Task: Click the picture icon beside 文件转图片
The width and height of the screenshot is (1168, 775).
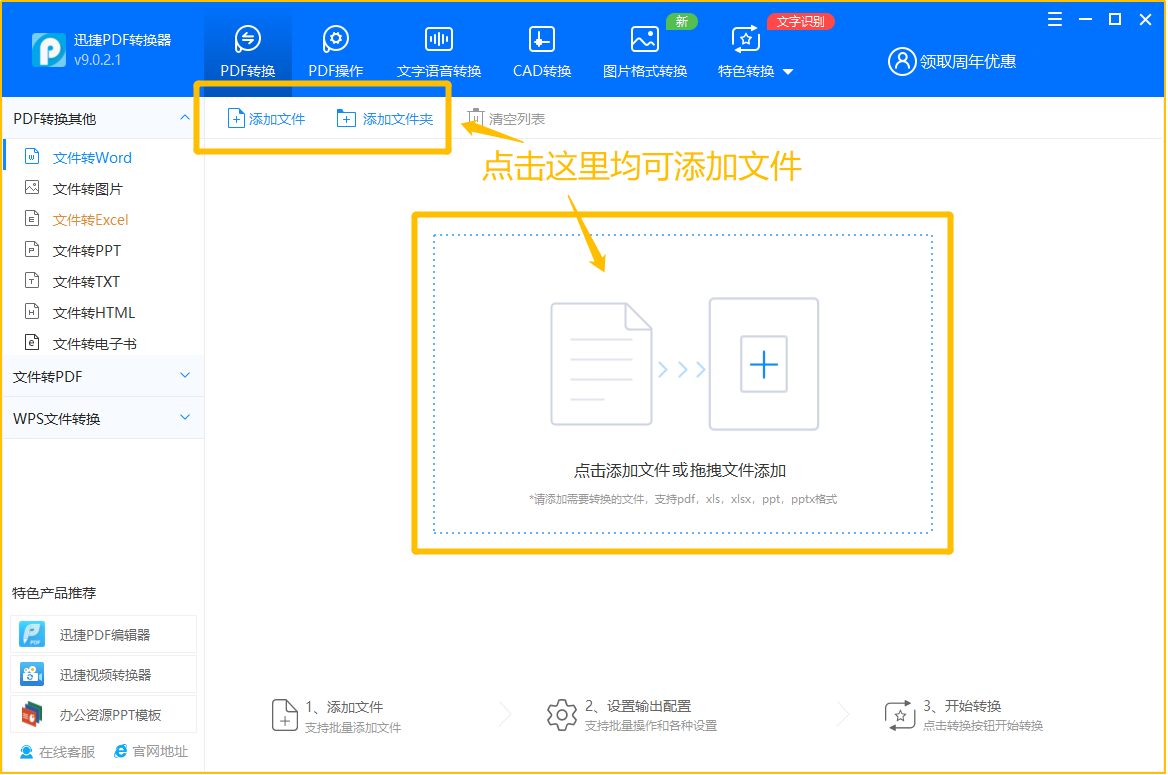Action: (x=32, y=187)
